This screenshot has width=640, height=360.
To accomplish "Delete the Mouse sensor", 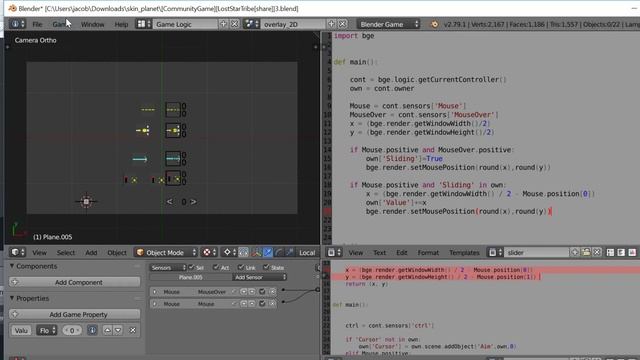I will coord(272,304).
